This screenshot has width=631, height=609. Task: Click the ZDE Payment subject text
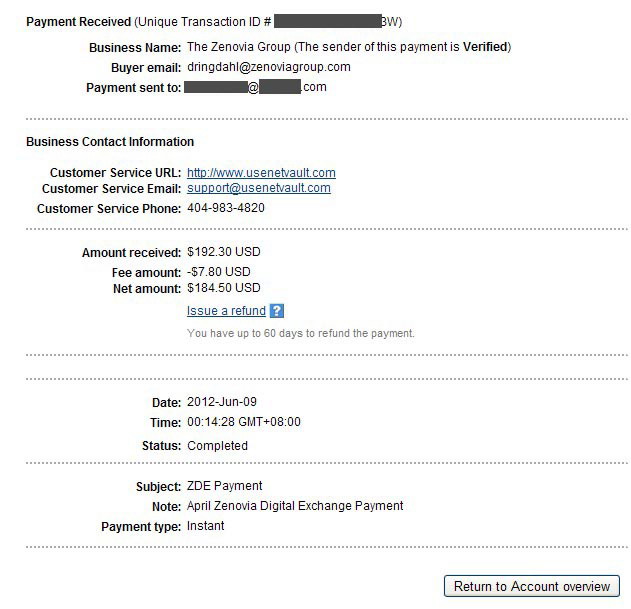[x=225, y=486]
